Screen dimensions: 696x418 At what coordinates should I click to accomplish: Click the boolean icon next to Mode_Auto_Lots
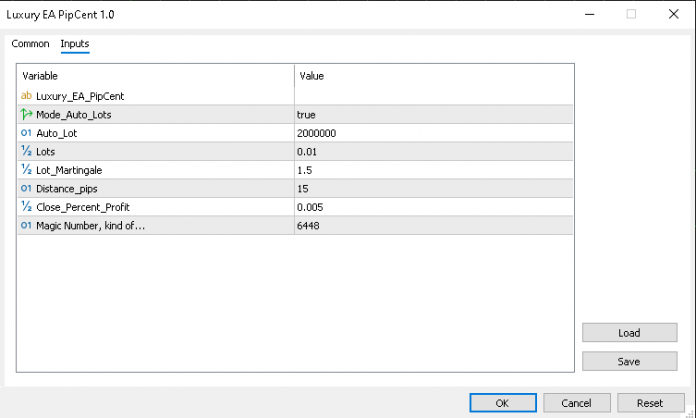(x=27, y=115)
